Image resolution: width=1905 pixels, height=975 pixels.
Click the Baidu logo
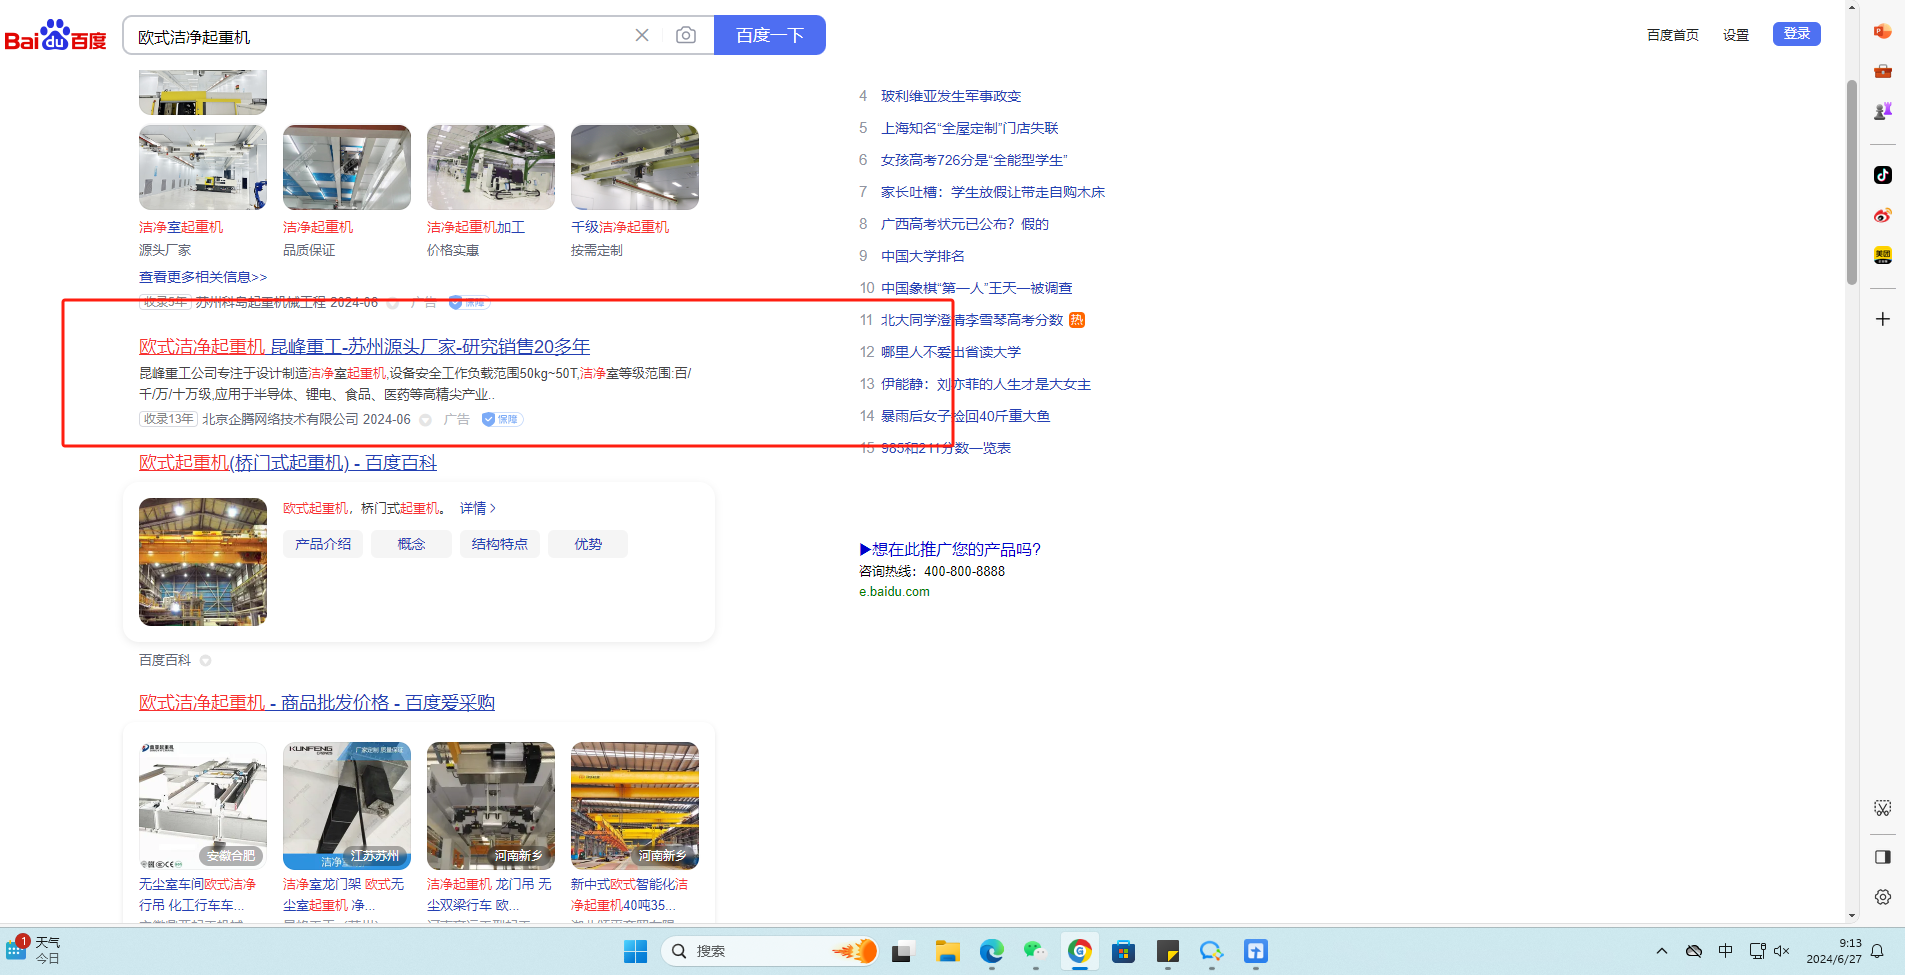[x=56, y=35]
